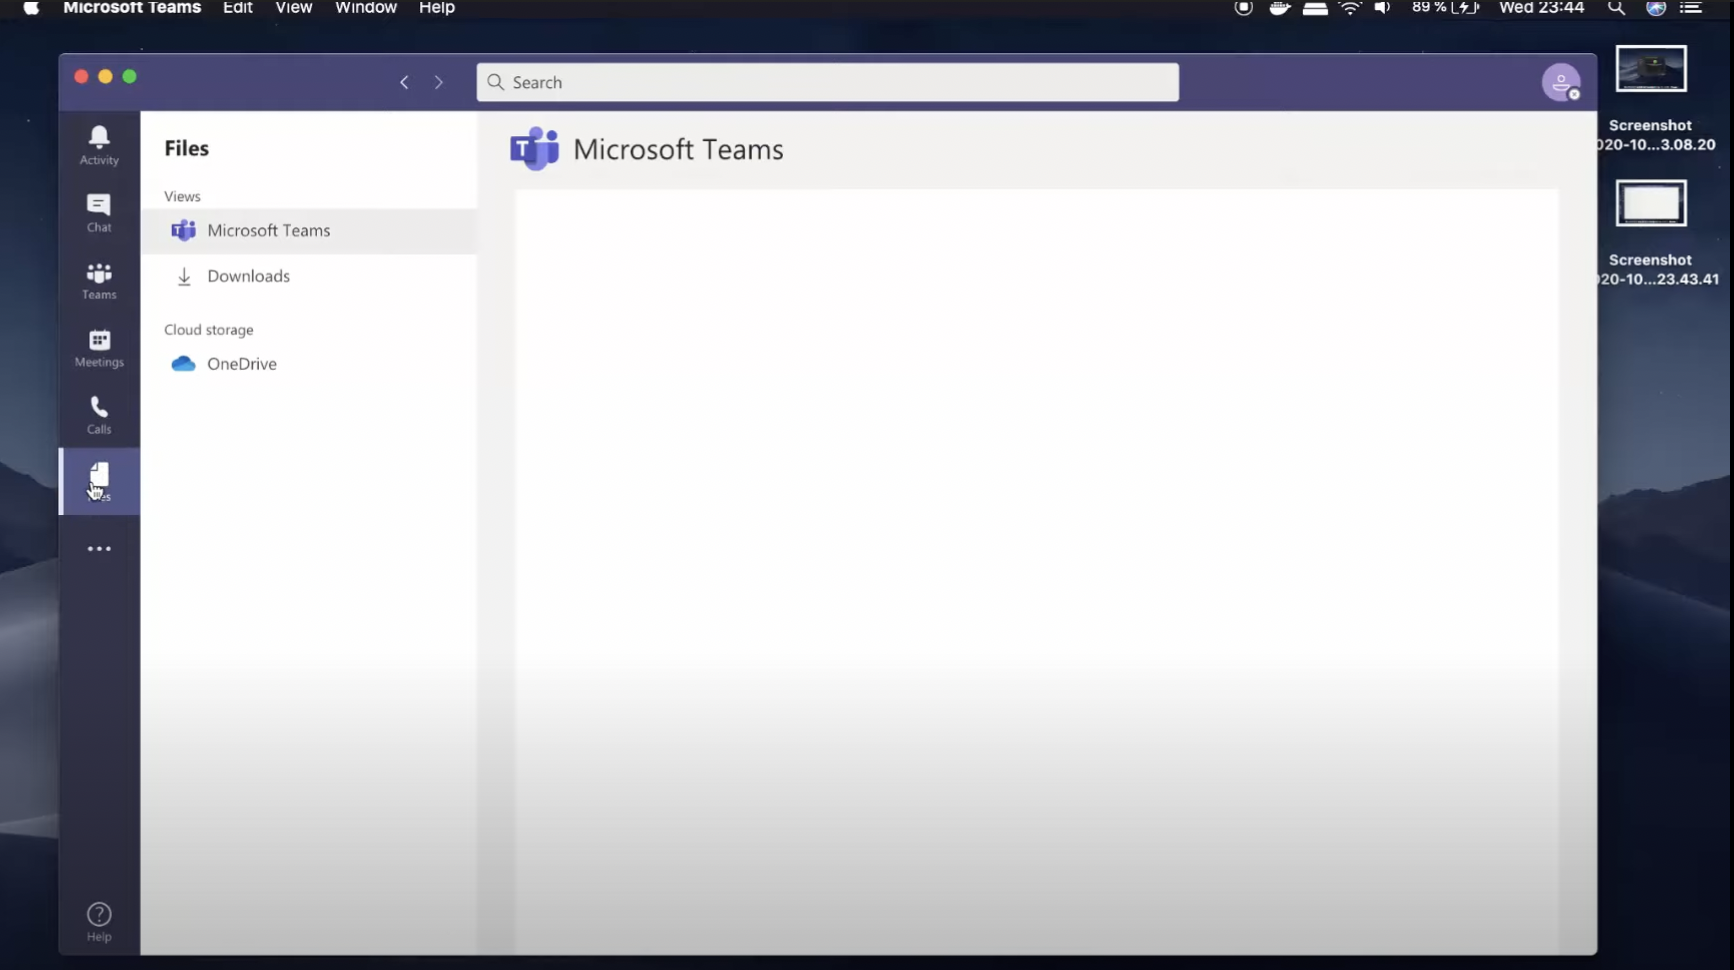Image resolution: width=1734 pixels, height=970 pixels.
Task: Open the profile avatar menu
Action: point(1560,82)
